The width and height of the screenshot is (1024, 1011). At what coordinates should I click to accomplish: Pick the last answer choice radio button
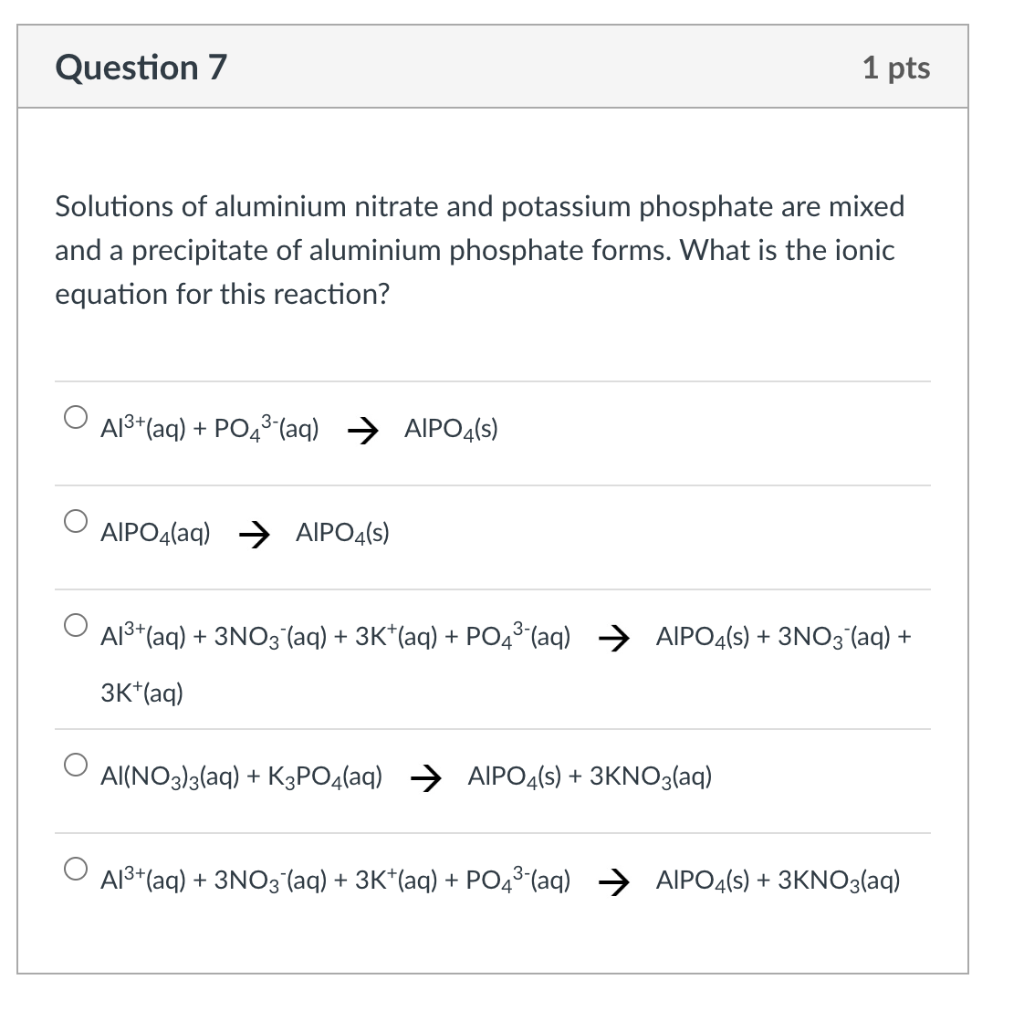coord(75,869)
